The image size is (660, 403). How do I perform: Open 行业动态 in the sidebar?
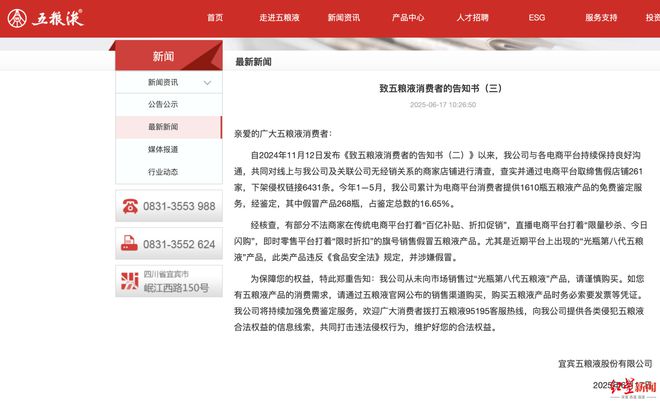163,171
